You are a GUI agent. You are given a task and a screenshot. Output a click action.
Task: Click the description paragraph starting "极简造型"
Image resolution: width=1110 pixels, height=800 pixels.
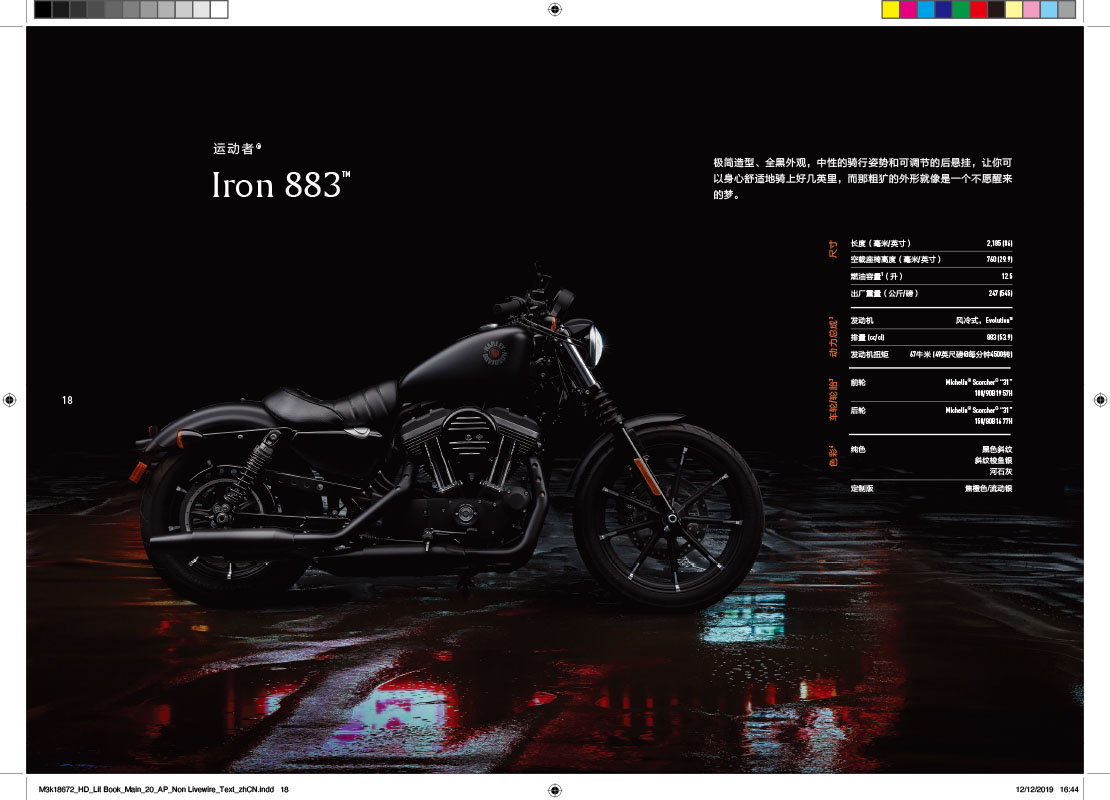click(x=862, y=178)
